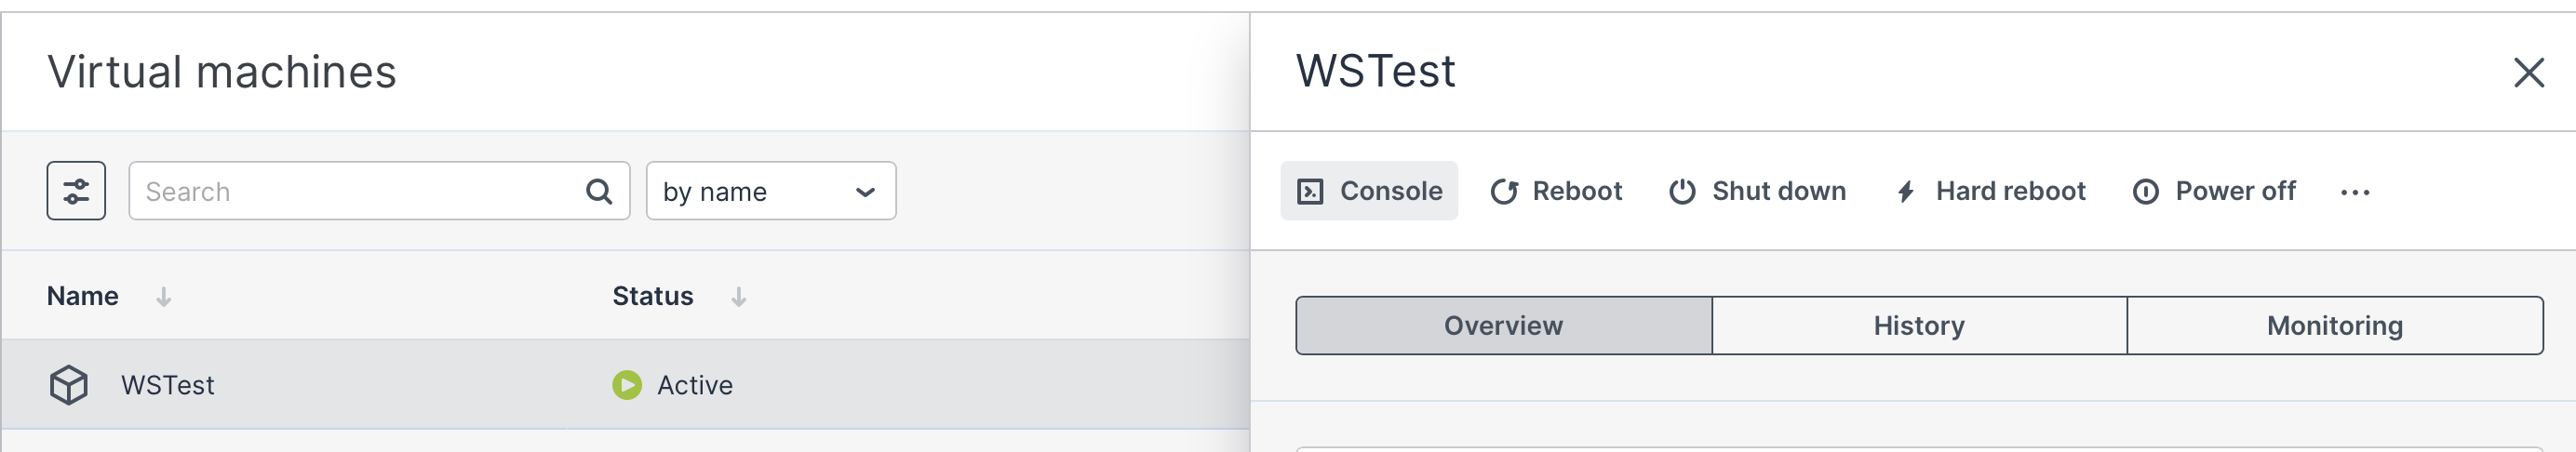Image resolution: width=2576 pixels, height=452 pixels.
Task: Reboot the WSTest virtual machine
Action: click(x=1556, y=191)
